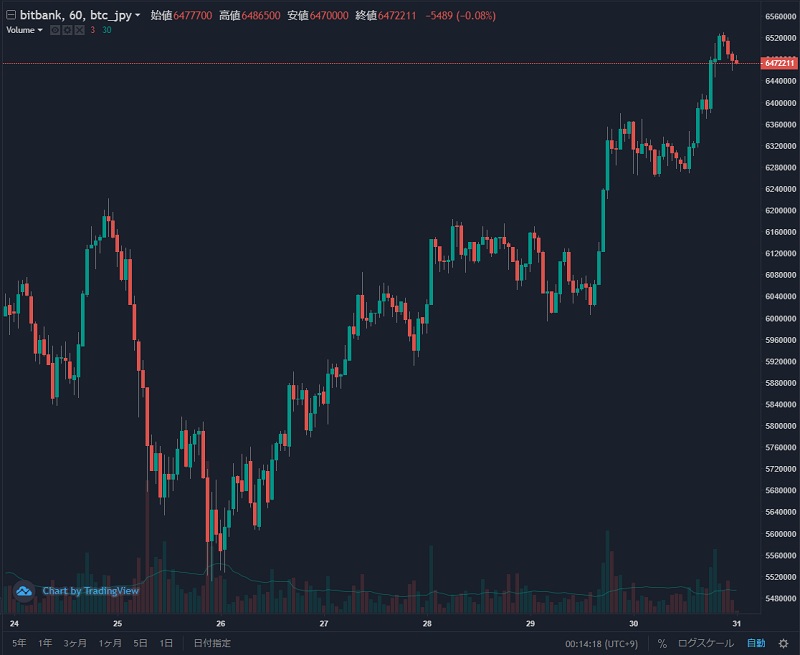Toggle Volume indicator visibility via eye icon

[55, 30]
